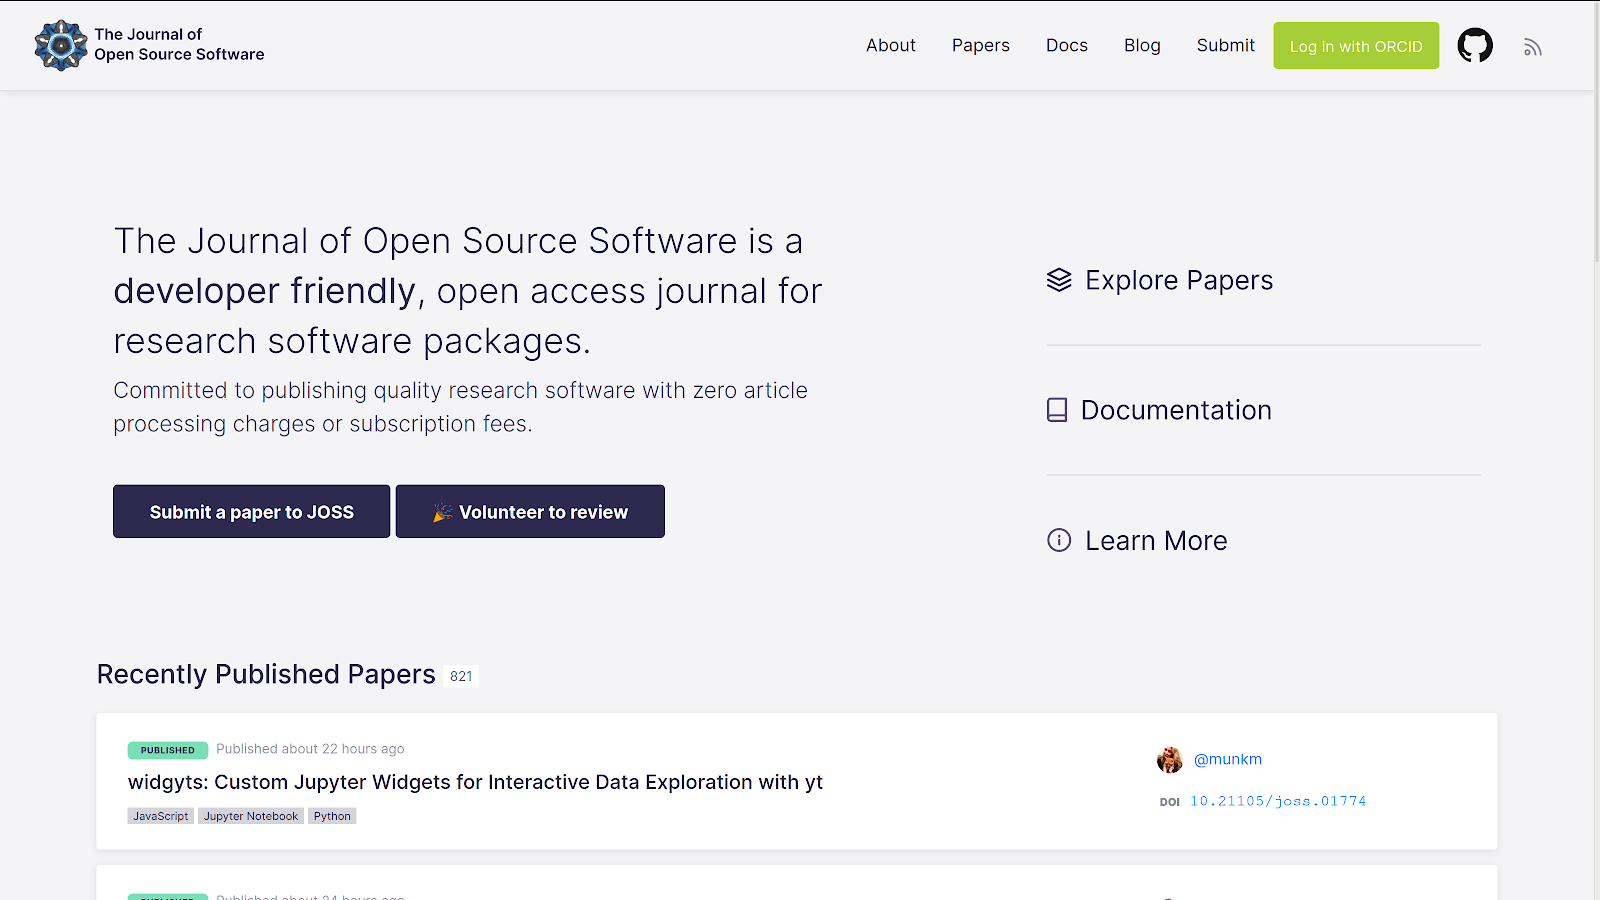Image resolution: width=1600 pixels, height=900 pixels.
Task: Click Volunteer to review button
Action: (530, 512)
